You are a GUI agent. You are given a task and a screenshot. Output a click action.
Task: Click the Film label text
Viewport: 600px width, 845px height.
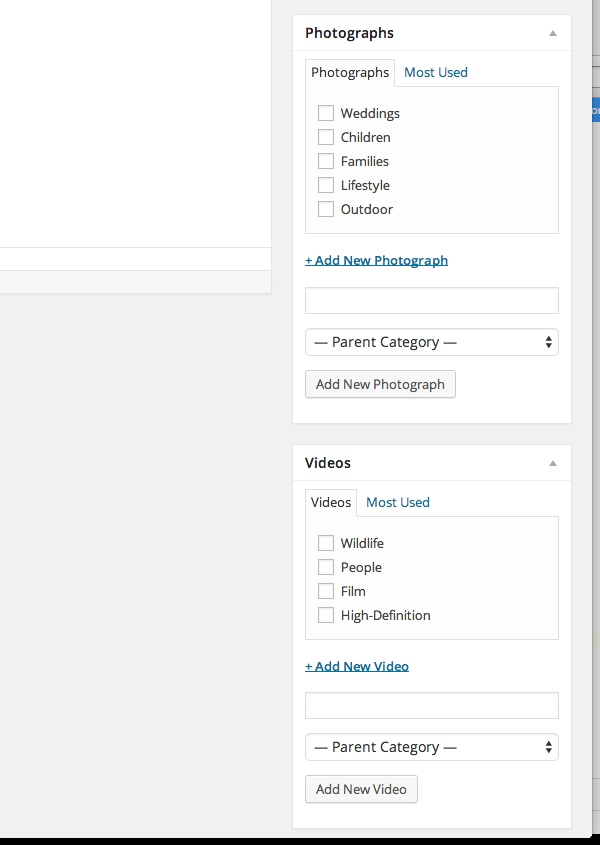[x=353, y=591]
